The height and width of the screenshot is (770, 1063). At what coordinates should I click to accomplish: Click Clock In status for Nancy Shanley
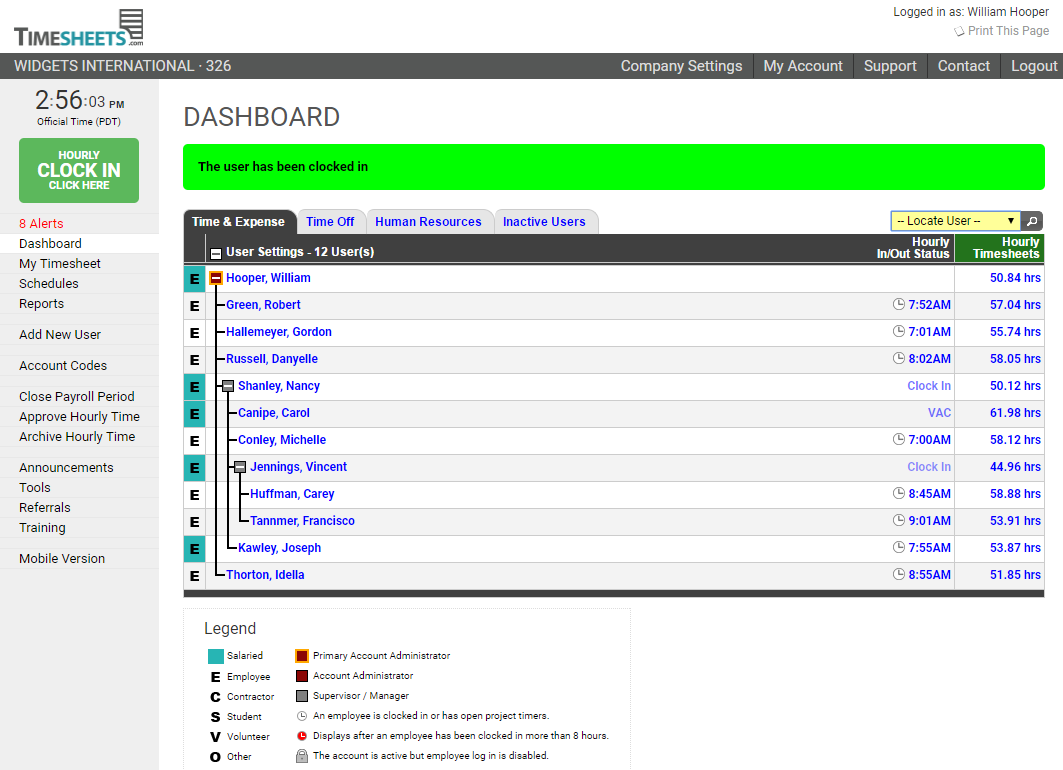(928, 386)
